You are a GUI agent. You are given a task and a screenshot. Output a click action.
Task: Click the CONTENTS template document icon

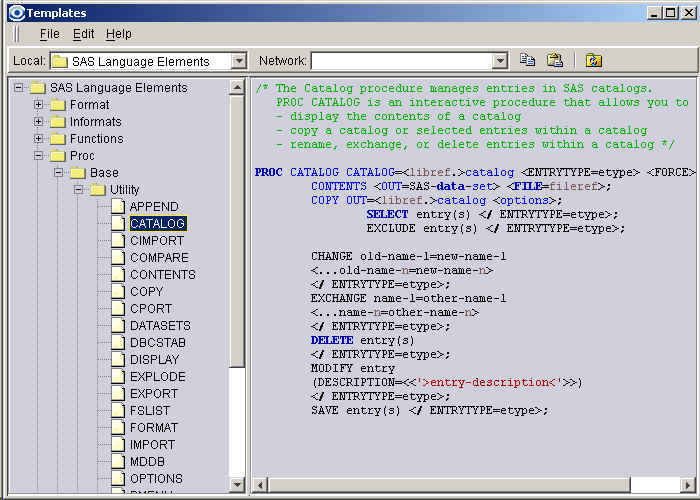click(x=118, y=274)
